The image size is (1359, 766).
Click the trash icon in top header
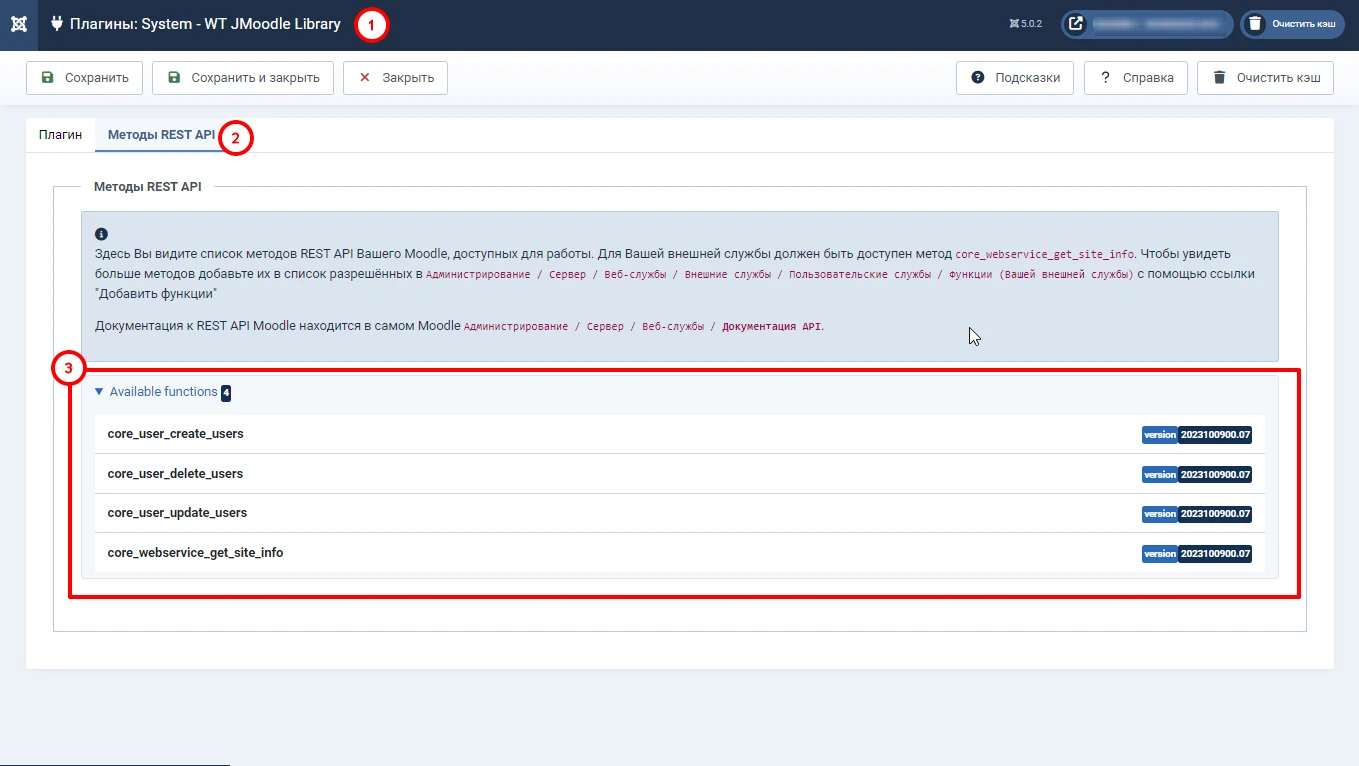(1255, 24)
